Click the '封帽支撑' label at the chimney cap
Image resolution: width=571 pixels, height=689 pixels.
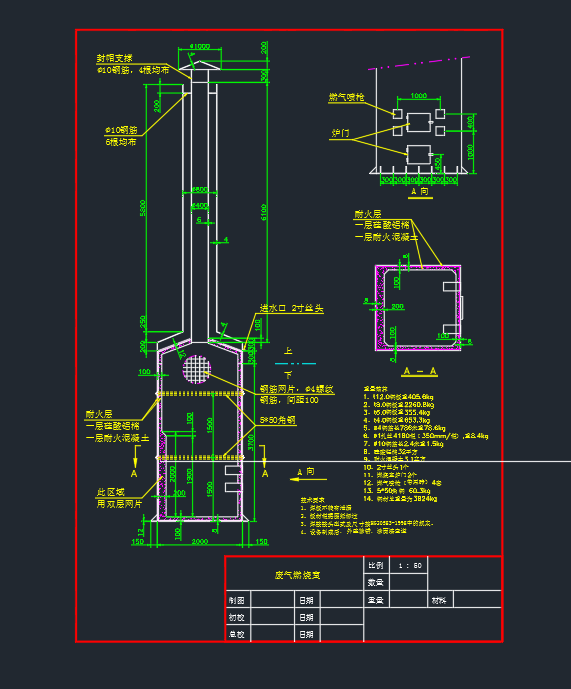click(114, 58)
